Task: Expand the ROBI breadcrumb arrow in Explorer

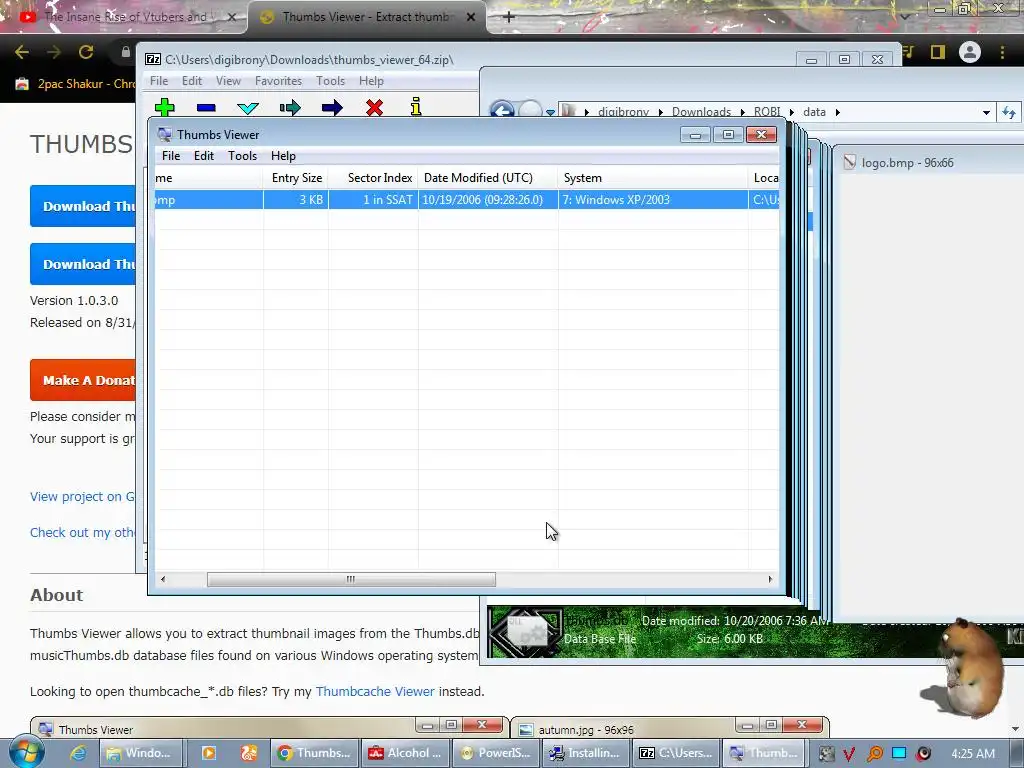Action: (792, 112)
